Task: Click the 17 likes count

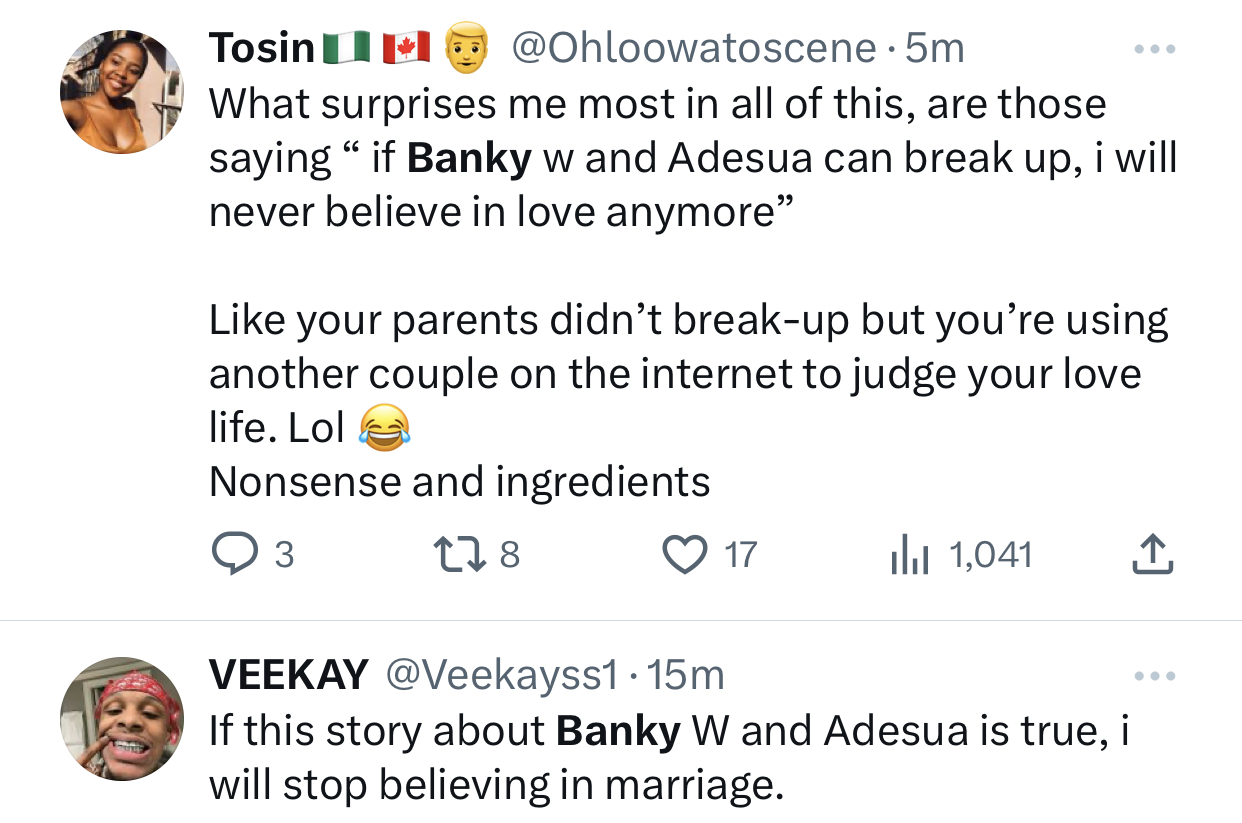Action: click(741, 555)
